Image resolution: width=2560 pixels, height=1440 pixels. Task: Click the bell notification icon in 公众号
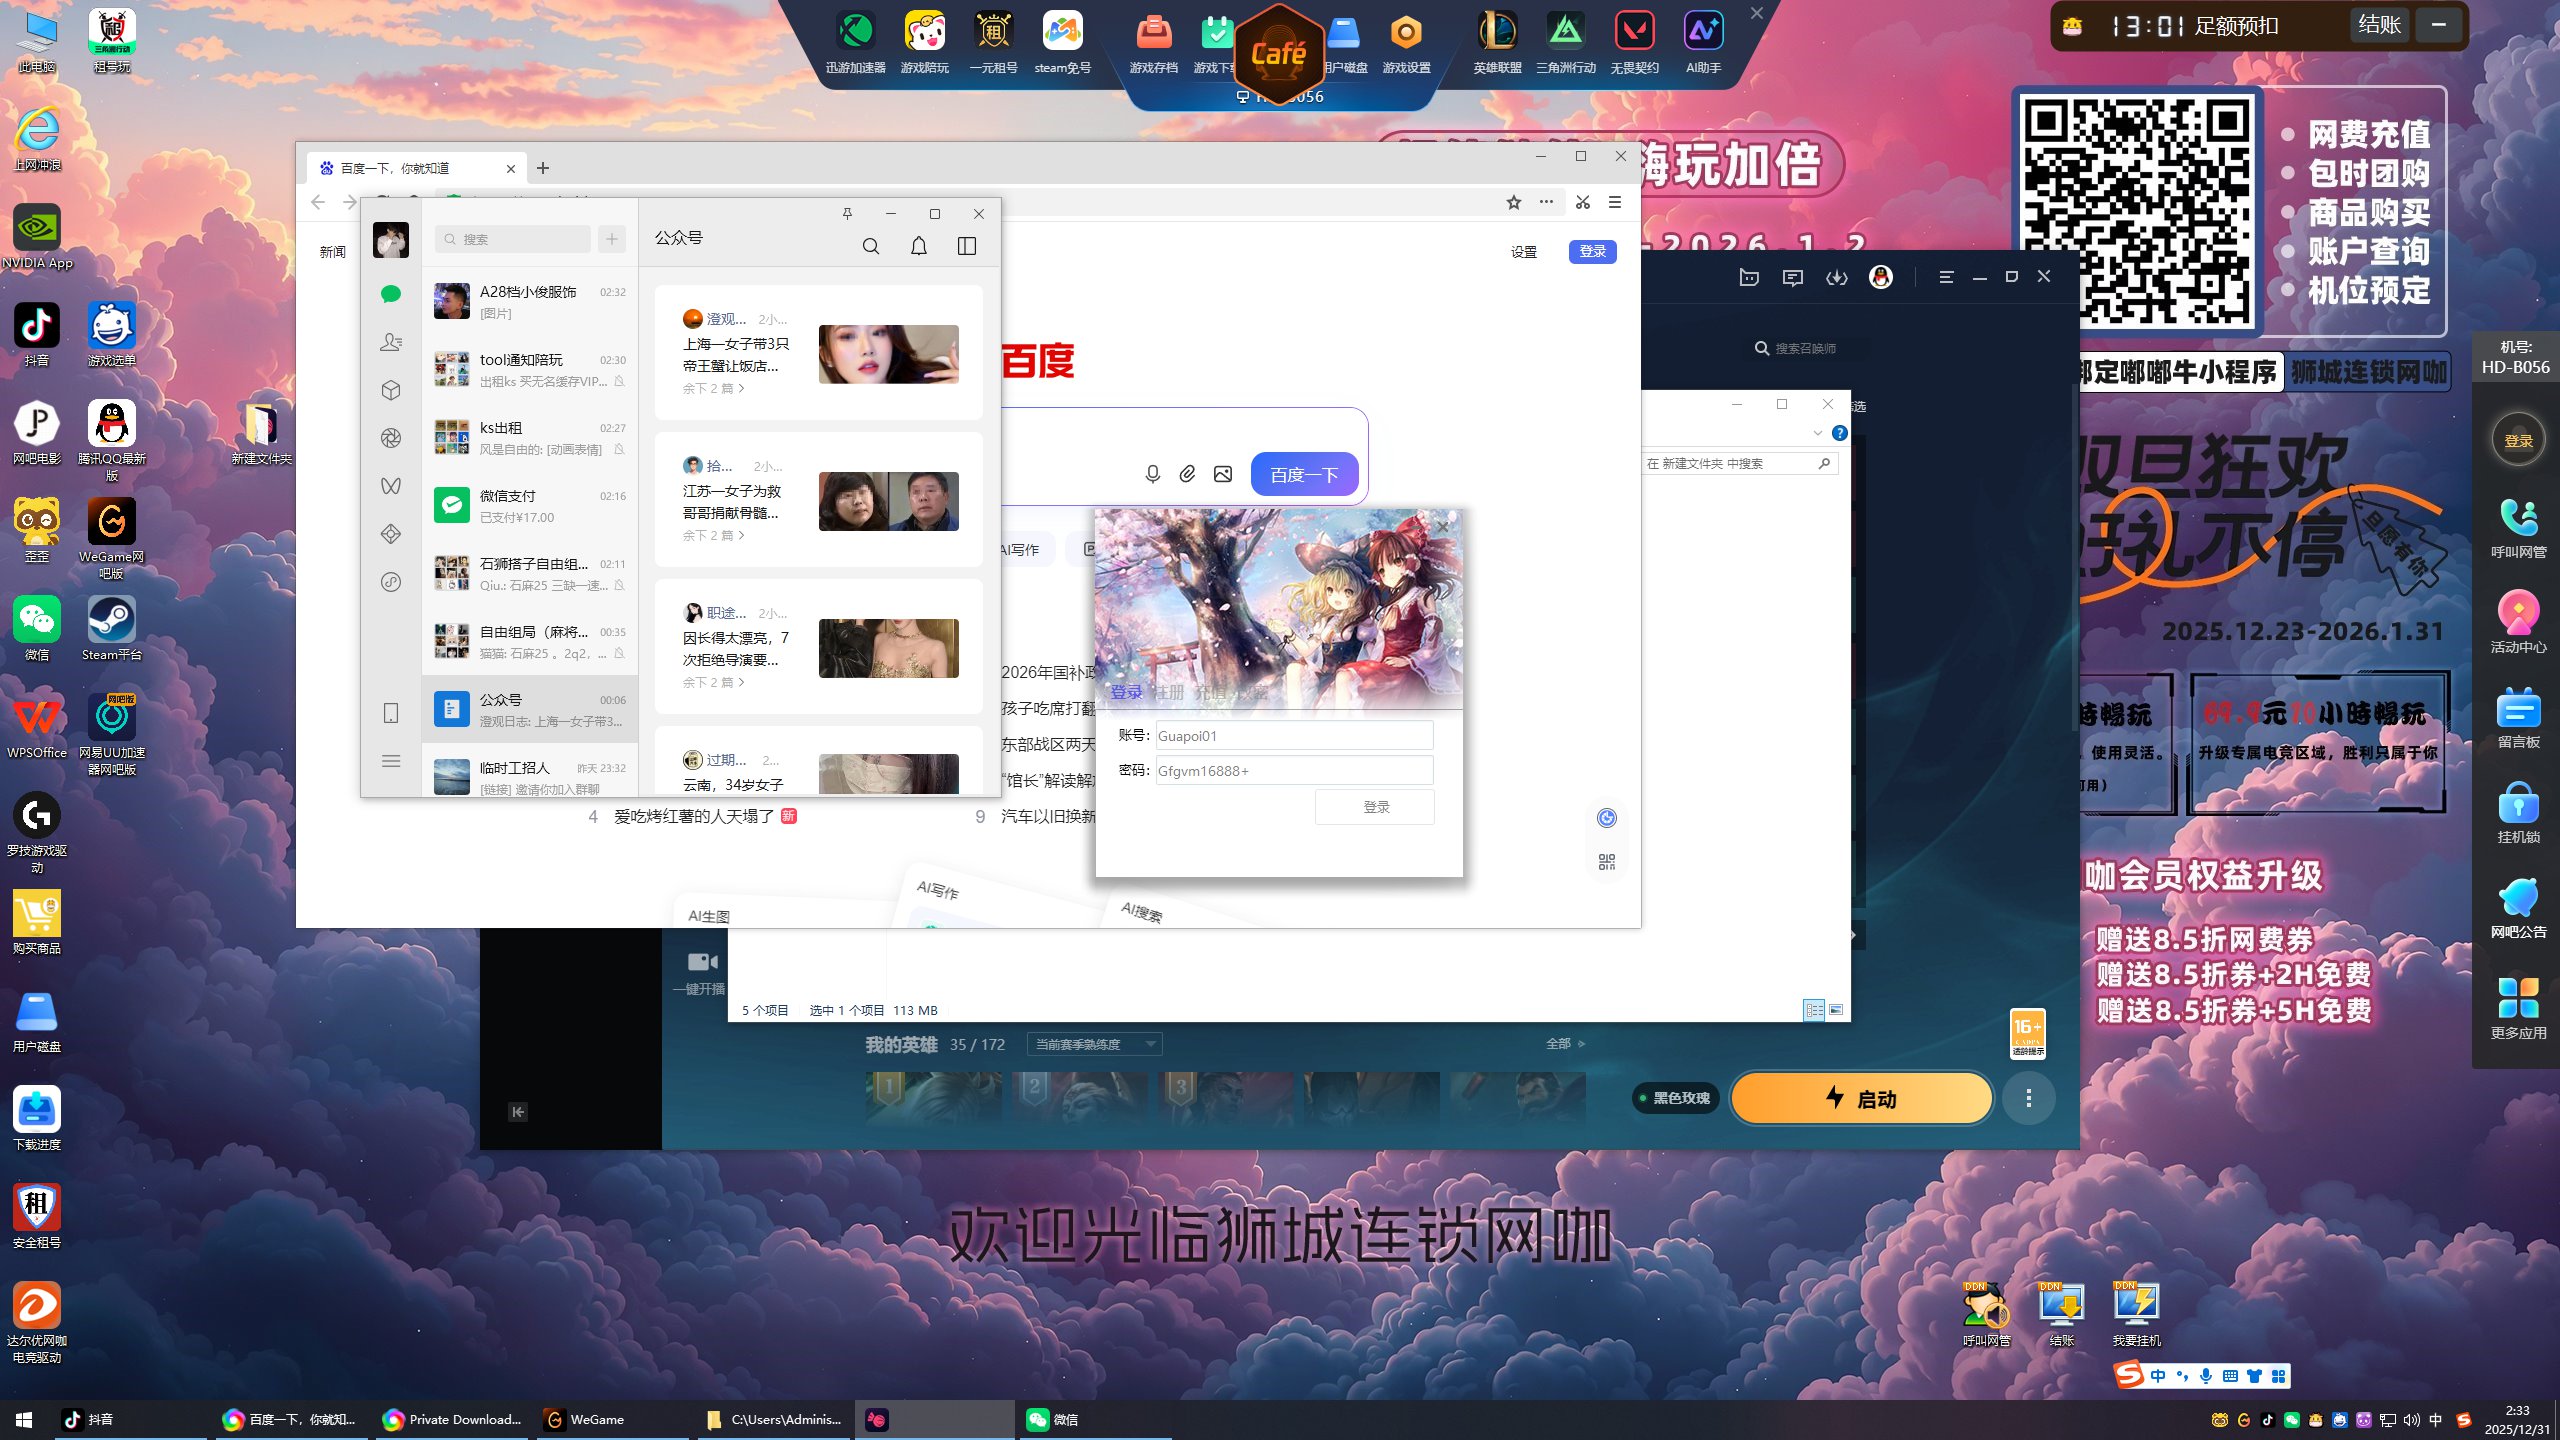919,246
